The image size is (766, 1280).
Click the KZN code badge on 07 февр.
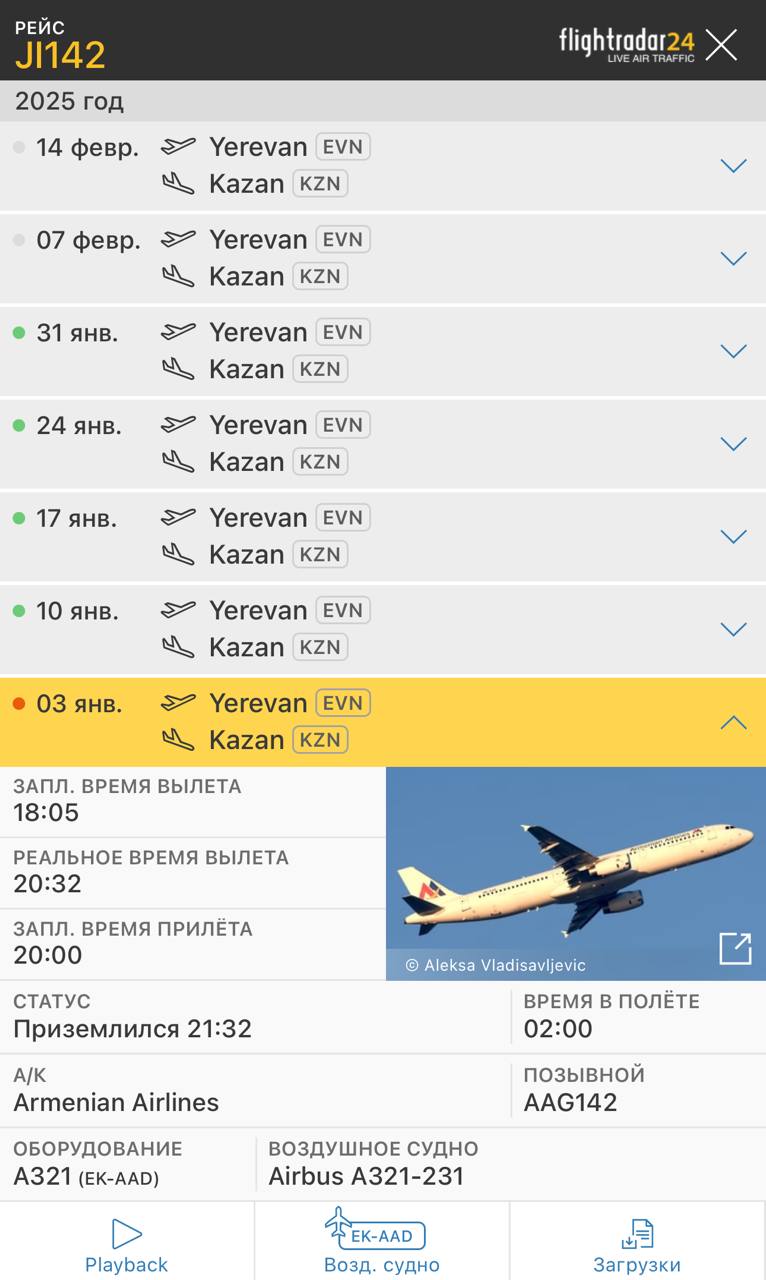(320, 276)
